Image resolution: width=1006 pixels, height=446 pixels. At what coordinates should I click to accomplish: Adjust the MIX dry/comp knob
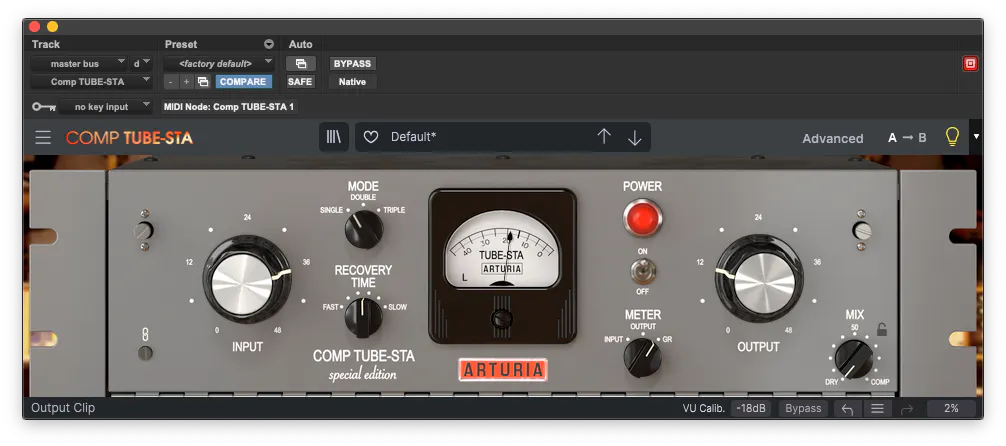coord(854,359)
